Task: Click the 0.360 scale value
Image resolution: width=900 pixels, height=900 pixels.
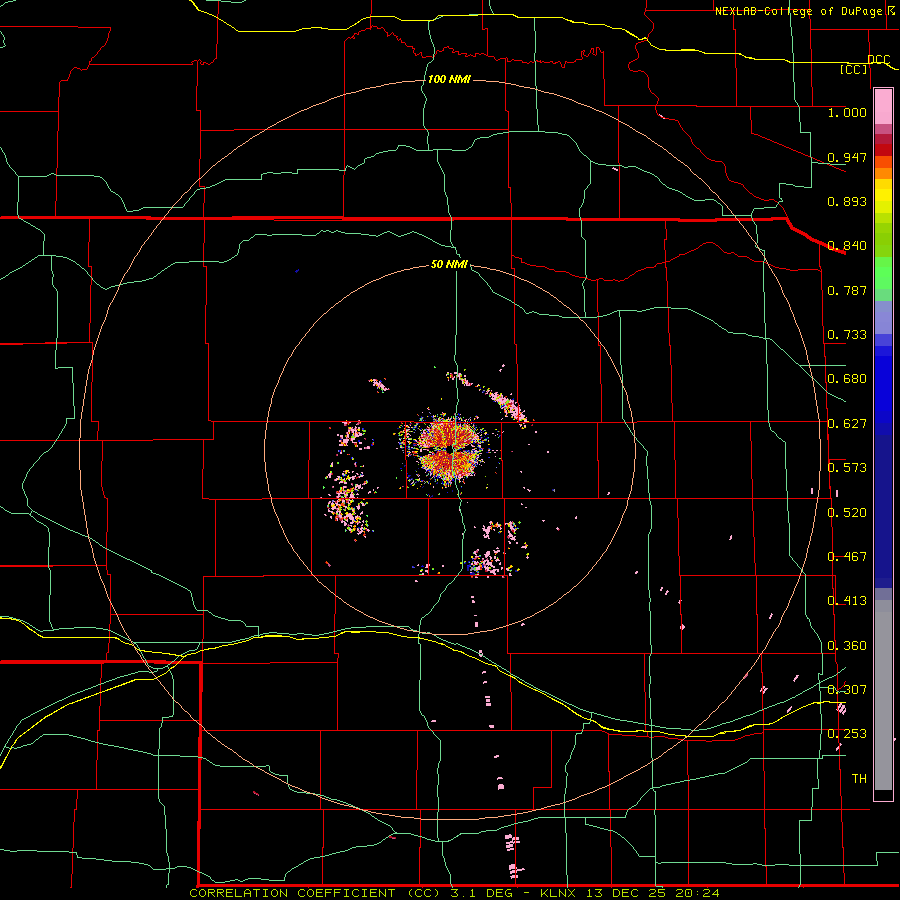Action: tap(847, 646)
